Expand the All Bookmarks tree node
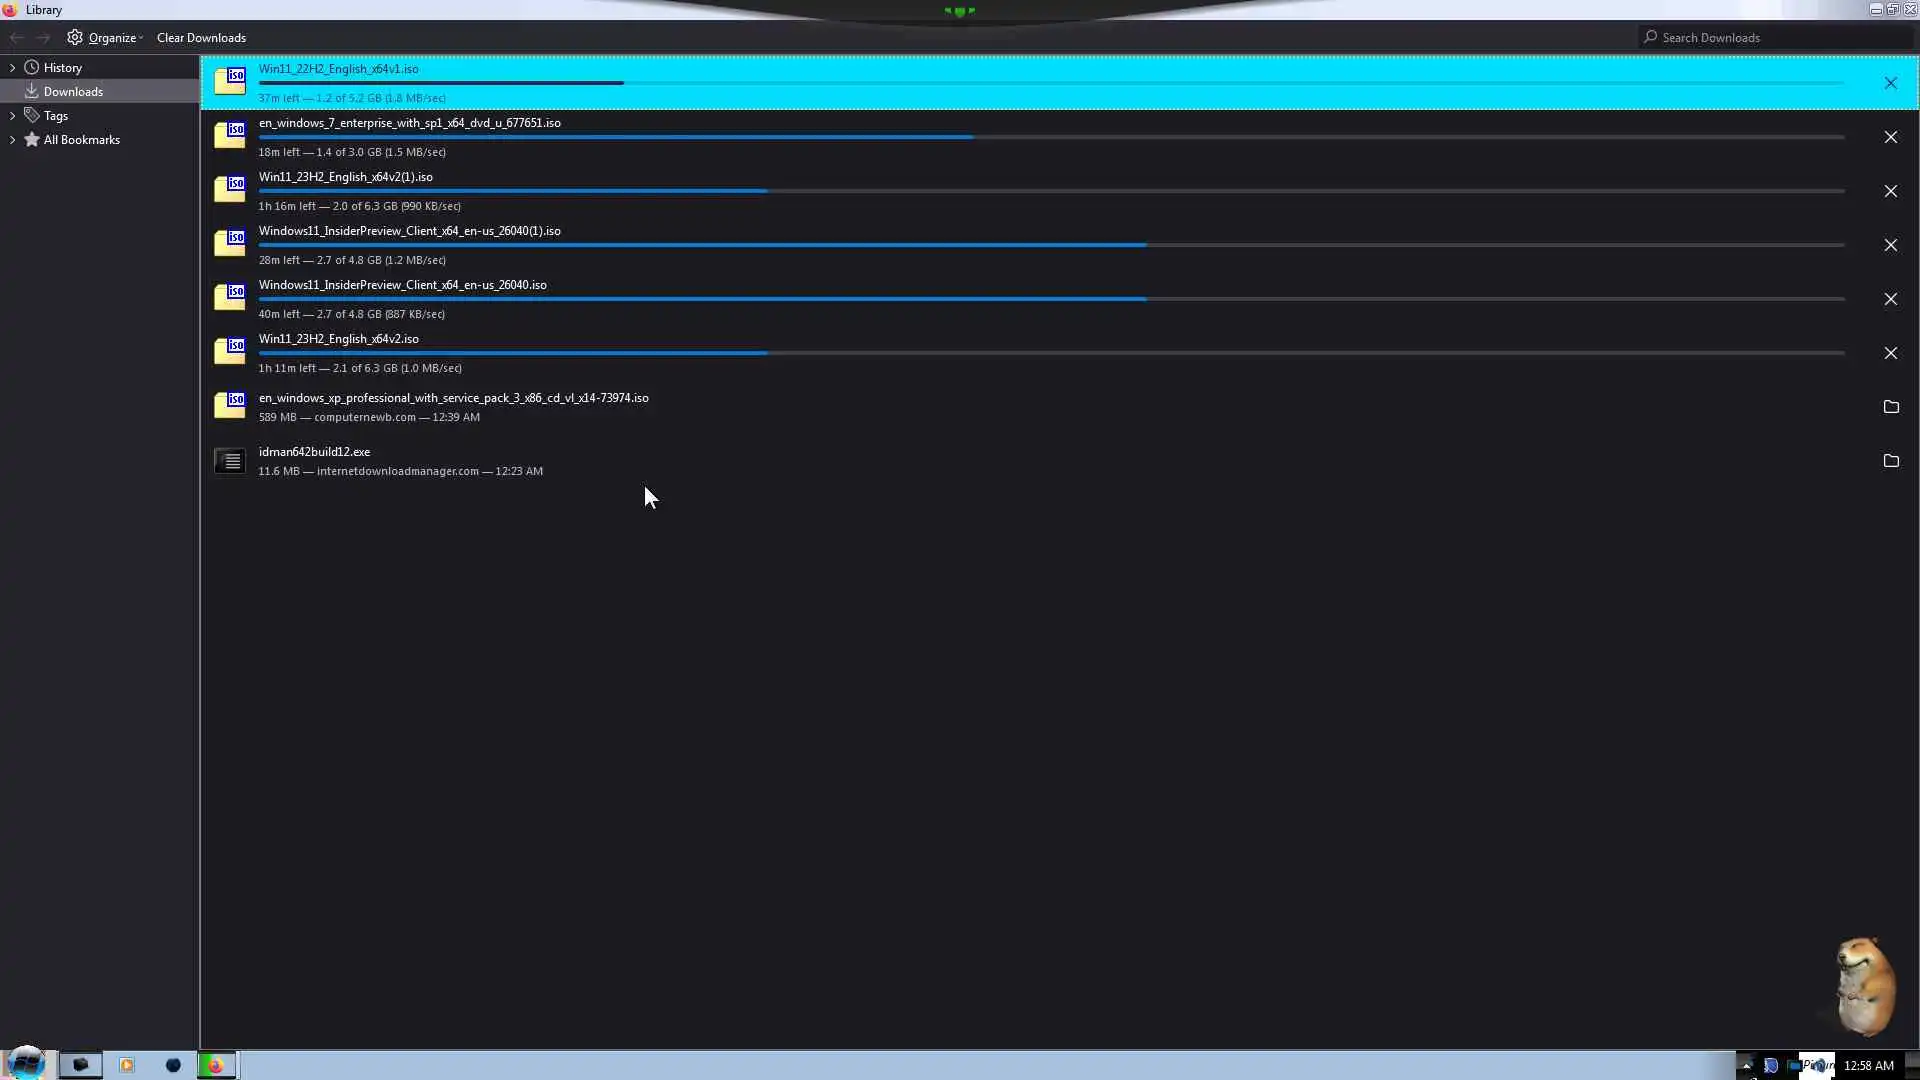The image size is (1920, 1080). click(12, 140)
